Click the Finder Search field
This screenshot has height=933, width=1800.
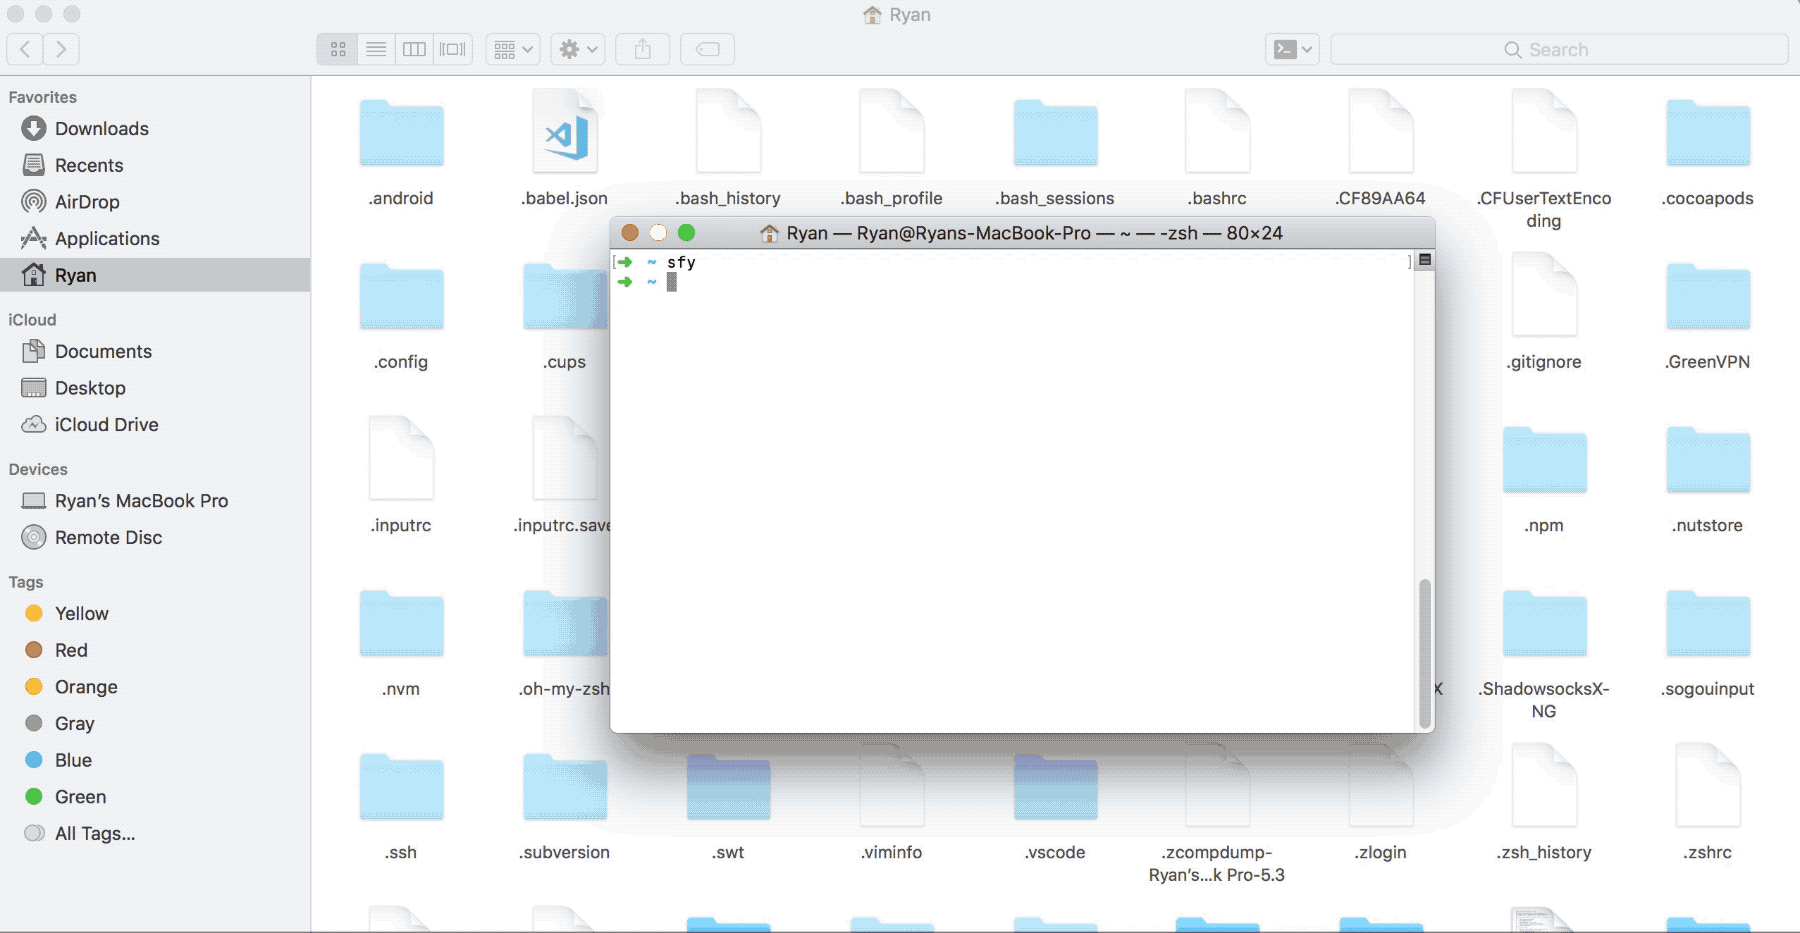(x=1559, y=49)
